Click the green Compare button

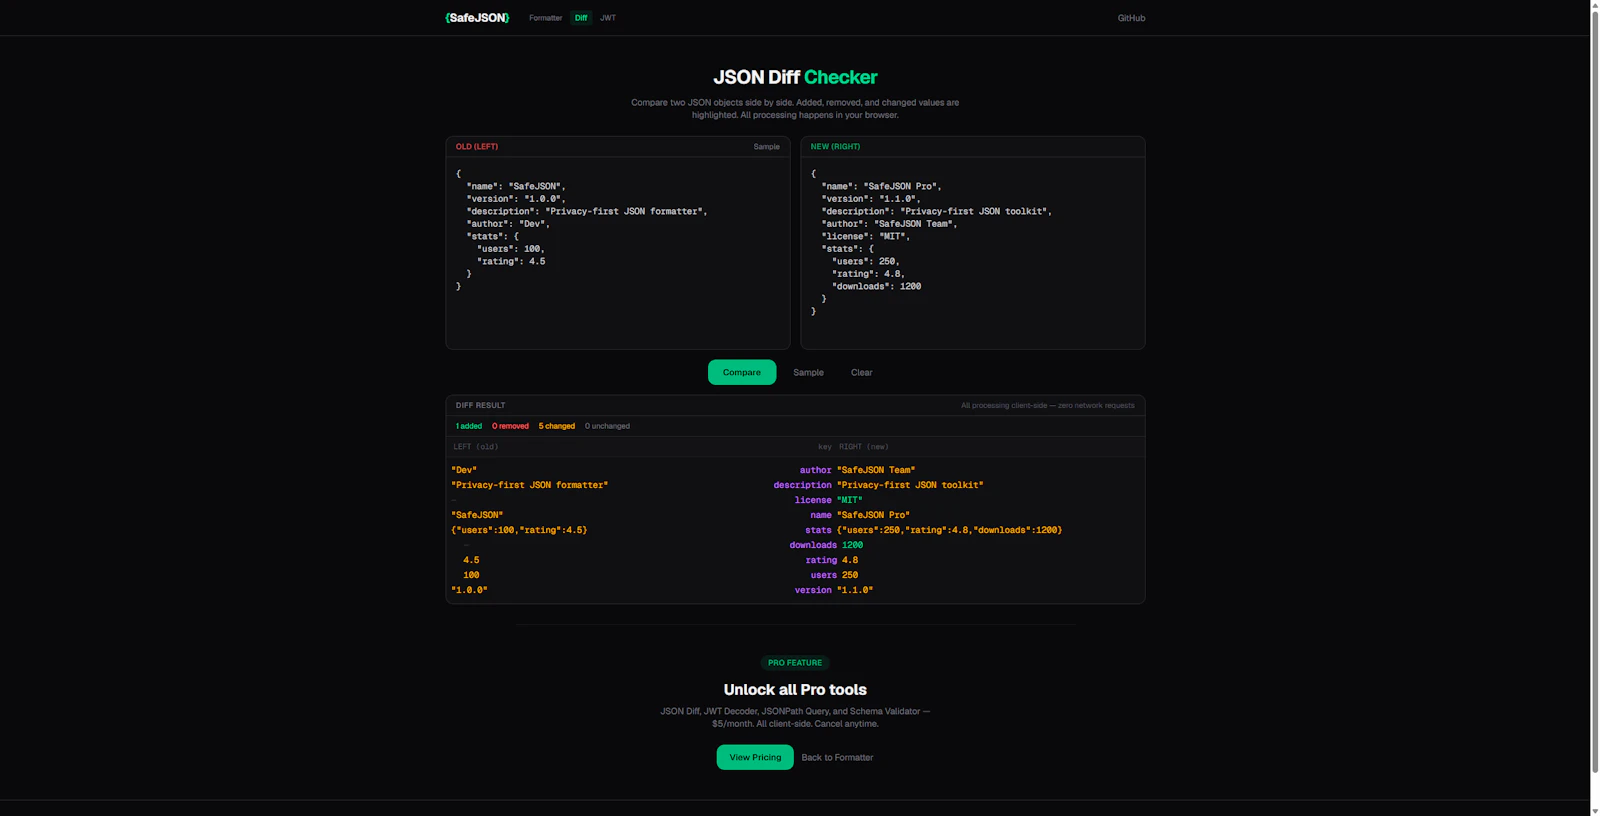(x=742, y=372)
